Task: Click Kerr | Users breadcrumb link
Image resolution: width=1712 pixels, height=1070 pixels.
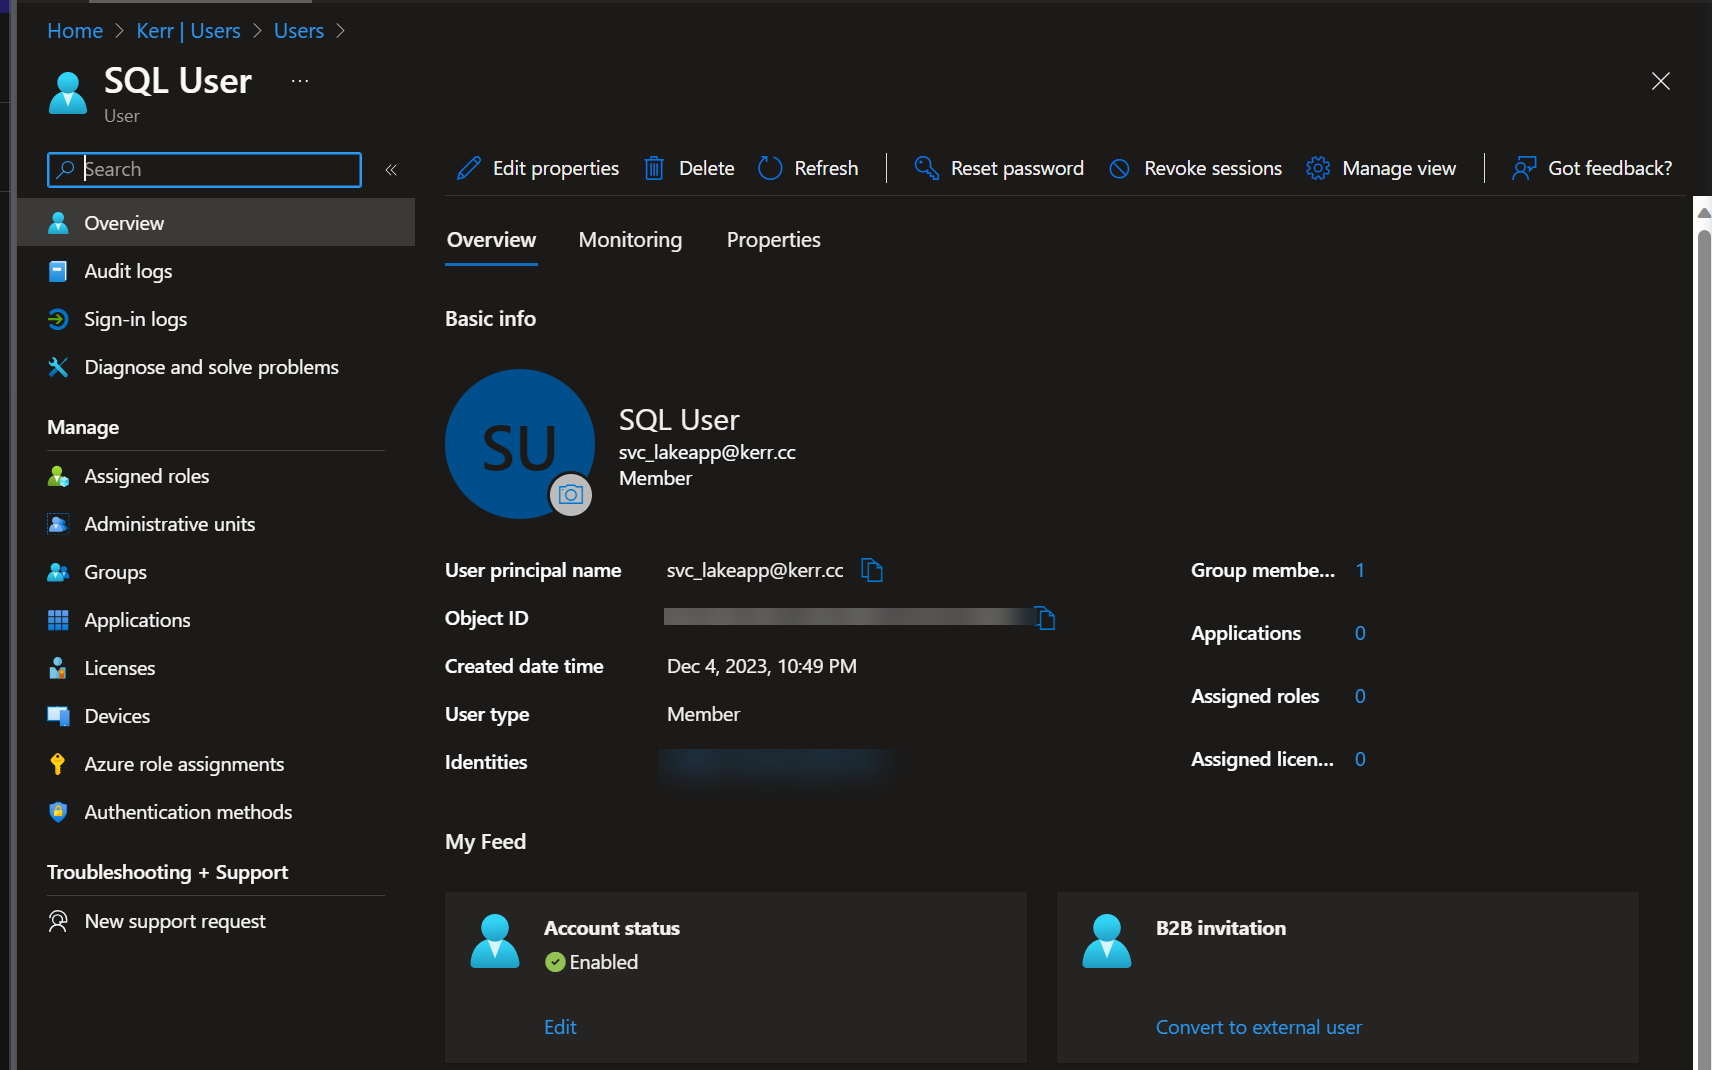Action: pos(188,31)
